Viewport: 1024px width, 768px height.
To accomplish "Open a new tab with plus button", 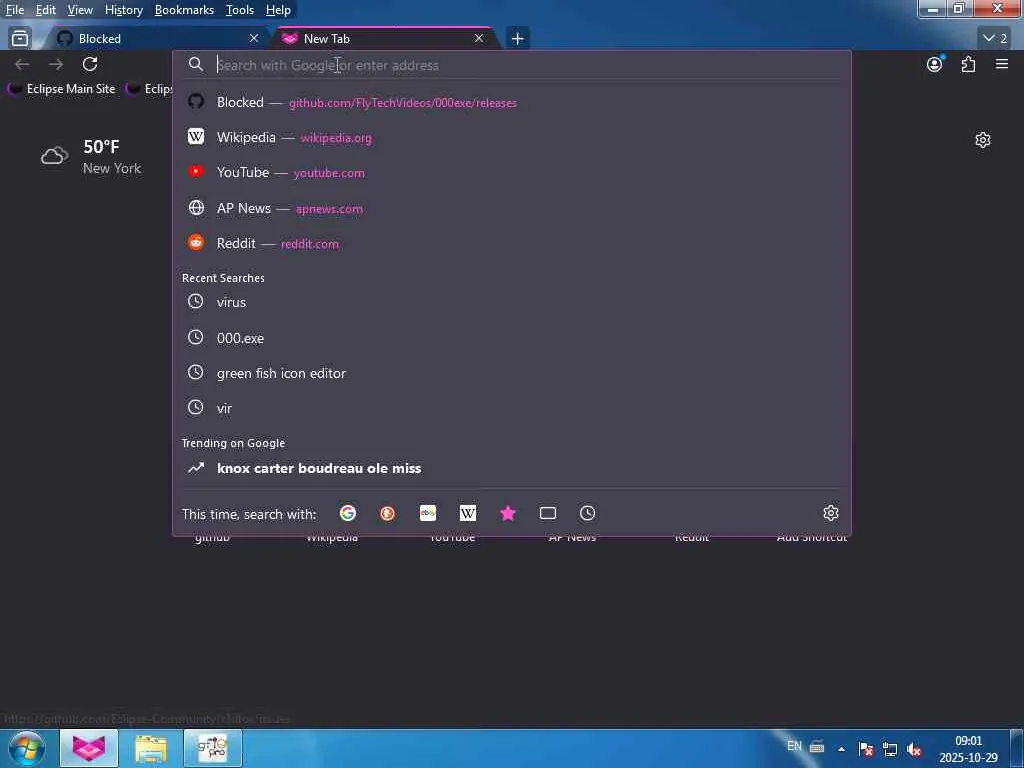I will pyautogui.click(x=517, y=39).
